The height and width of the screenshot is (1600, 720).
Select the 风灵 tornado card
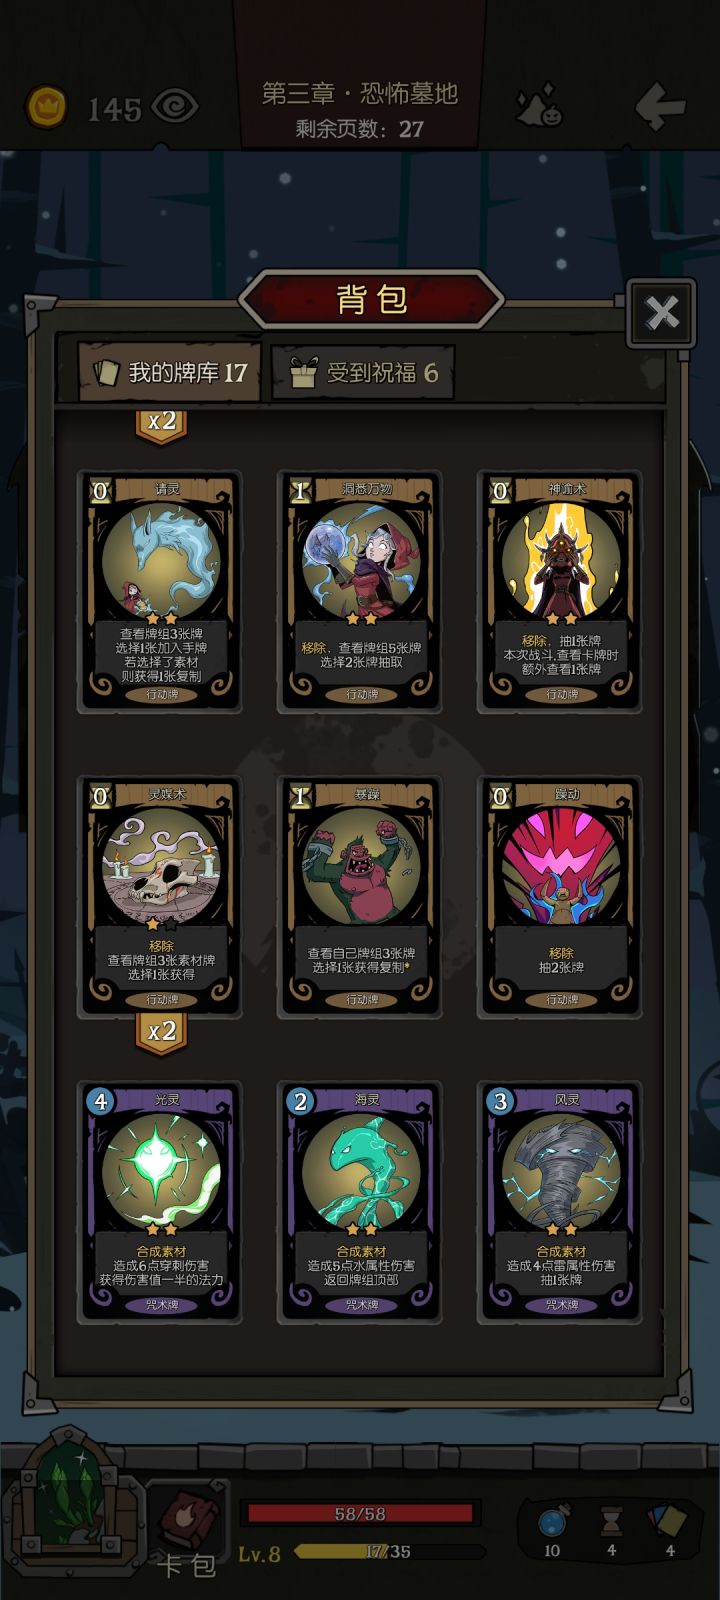[x=560, y=1202]
